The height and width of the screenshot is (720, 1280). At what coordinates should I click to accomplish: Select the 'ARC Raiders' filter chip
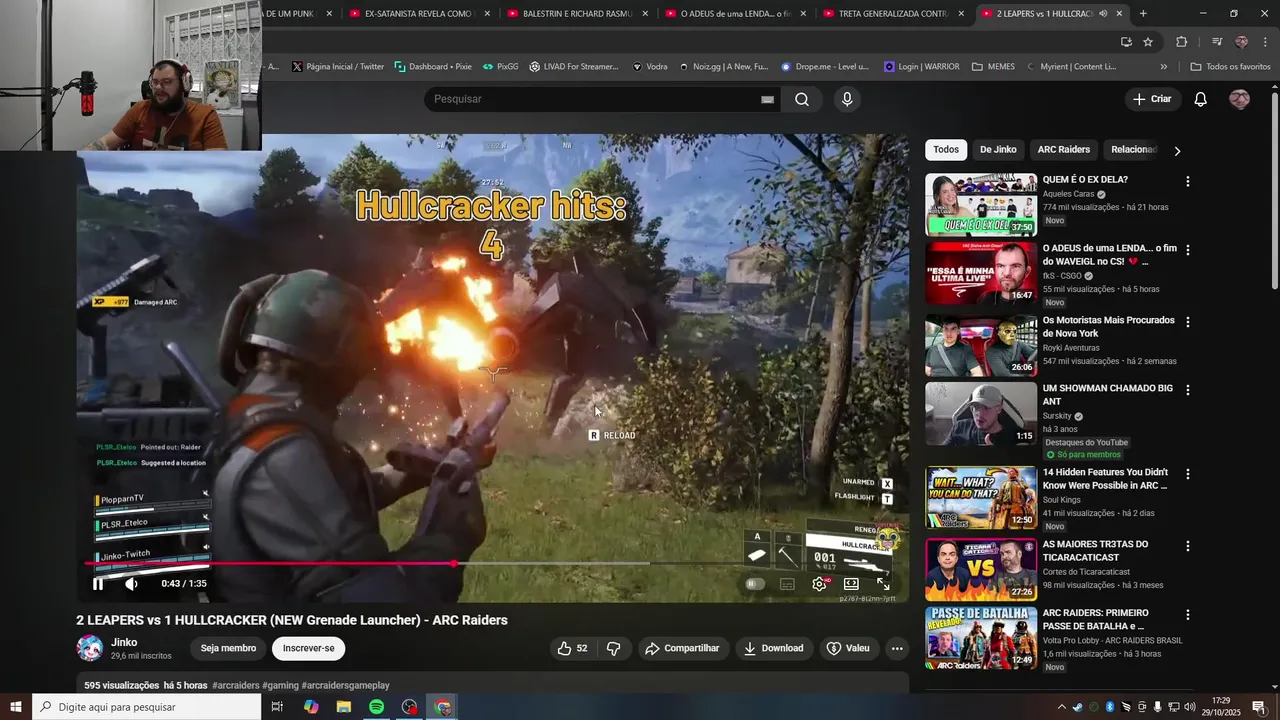click(1064, 150)
